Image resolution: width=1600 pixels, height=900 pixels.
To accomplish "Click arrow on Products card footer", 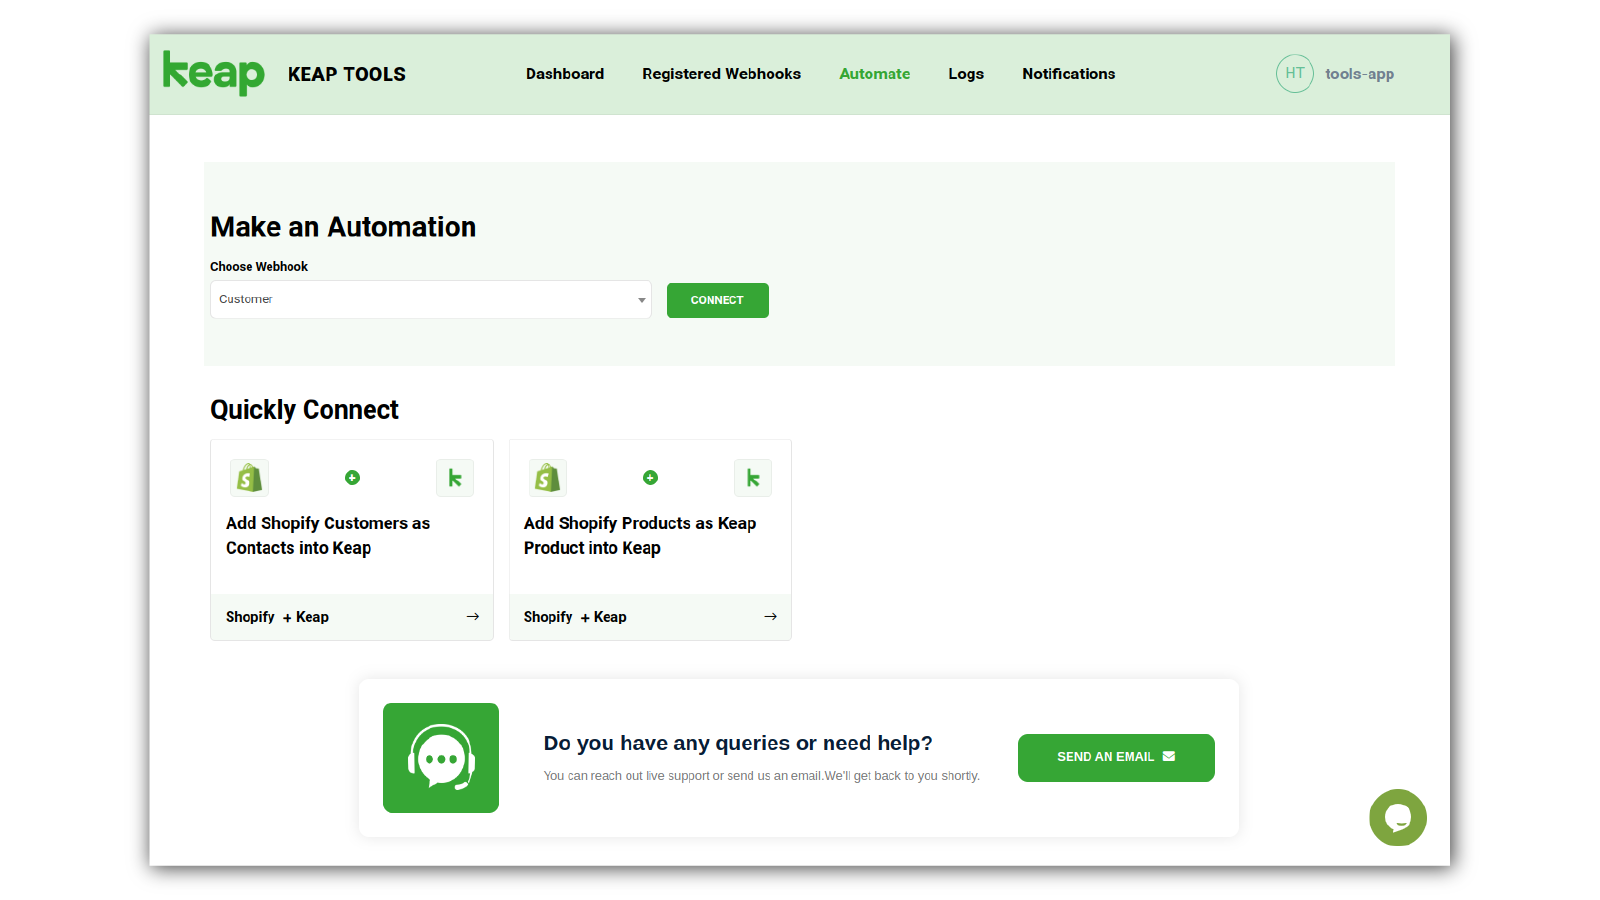I will point(771,617).
